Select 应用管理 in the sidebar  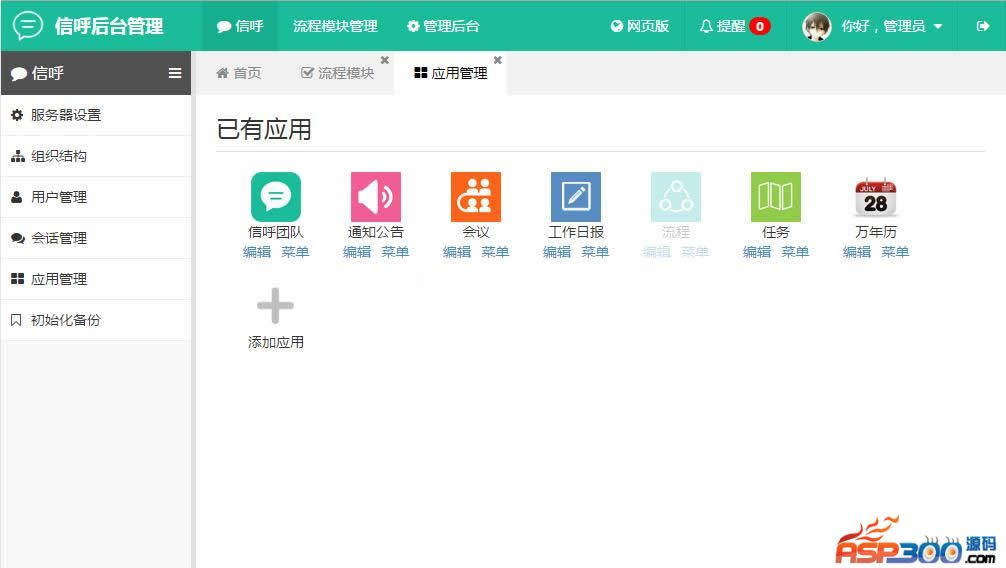tap(96, 279)
